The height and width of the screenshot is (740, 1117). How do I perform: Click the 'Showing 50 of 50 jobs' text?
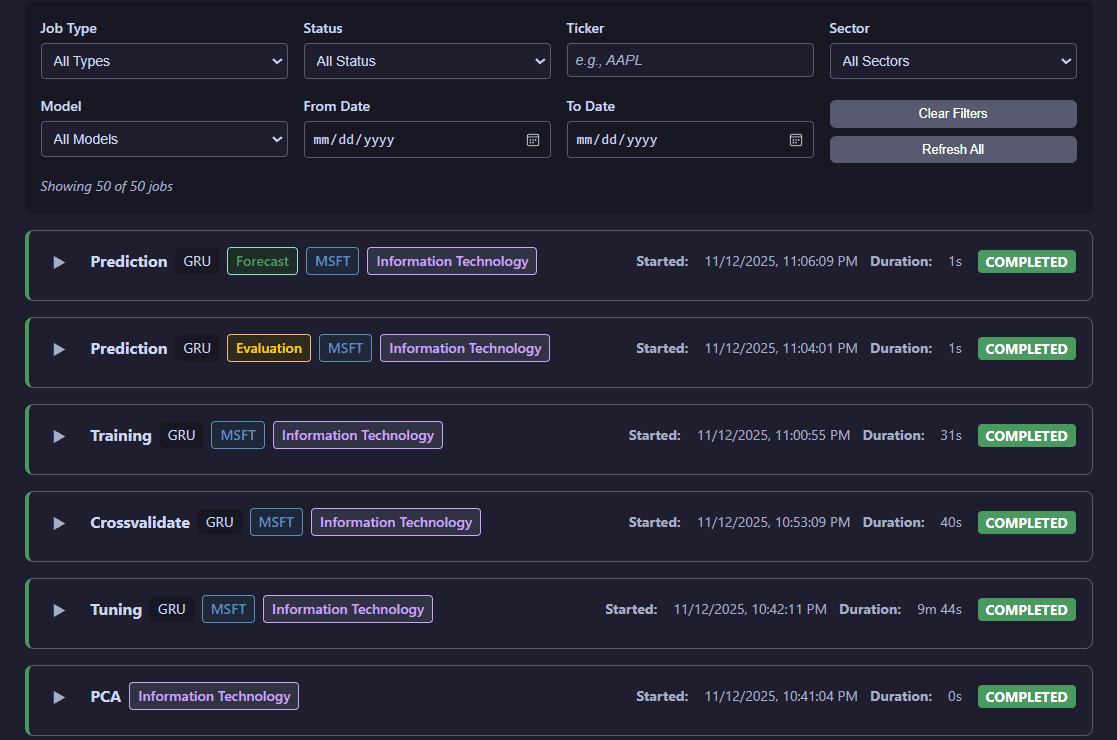(x=107, y=187)
